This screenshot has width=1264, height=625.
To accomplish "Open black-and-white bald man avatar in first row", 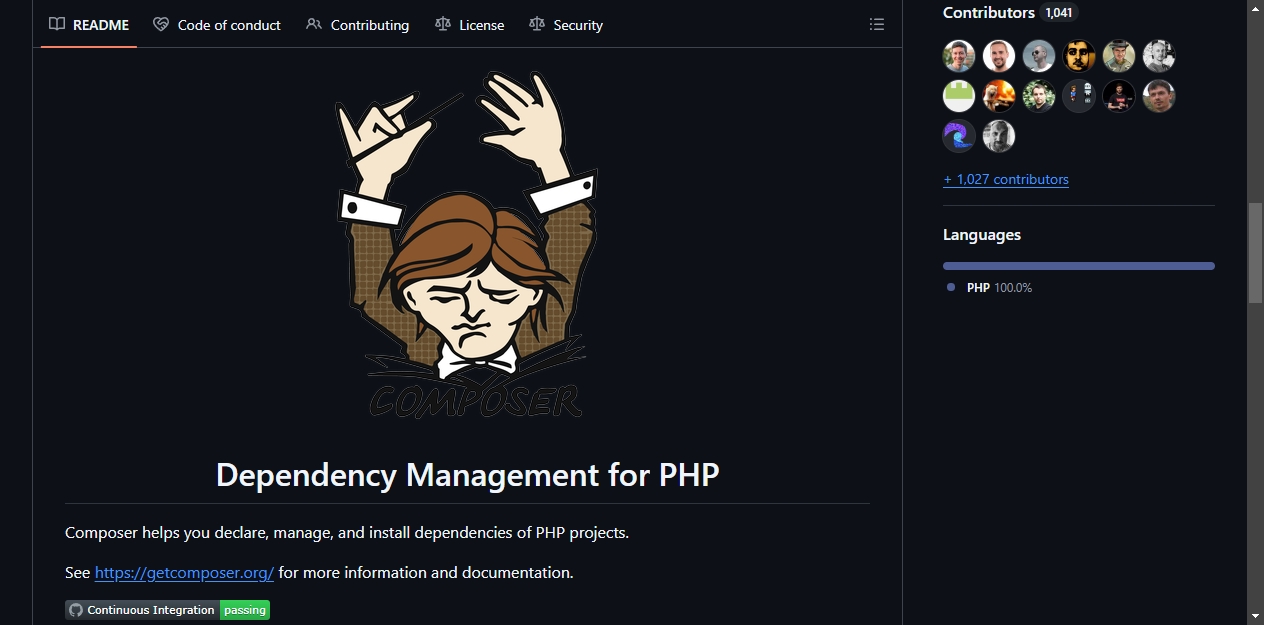I will tap(1159, 56).
